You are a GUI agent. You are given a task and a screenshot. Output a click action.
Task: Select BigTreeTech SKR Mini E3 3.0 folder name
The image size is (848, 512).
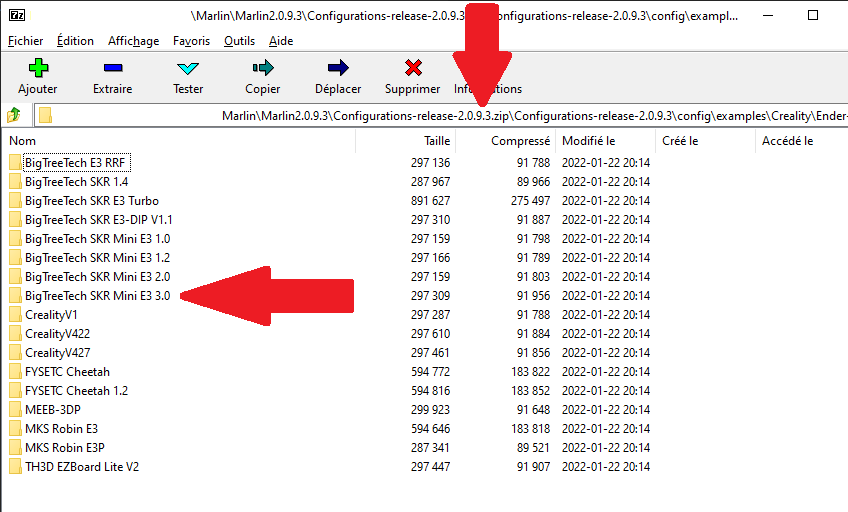(x=97, y=295)
